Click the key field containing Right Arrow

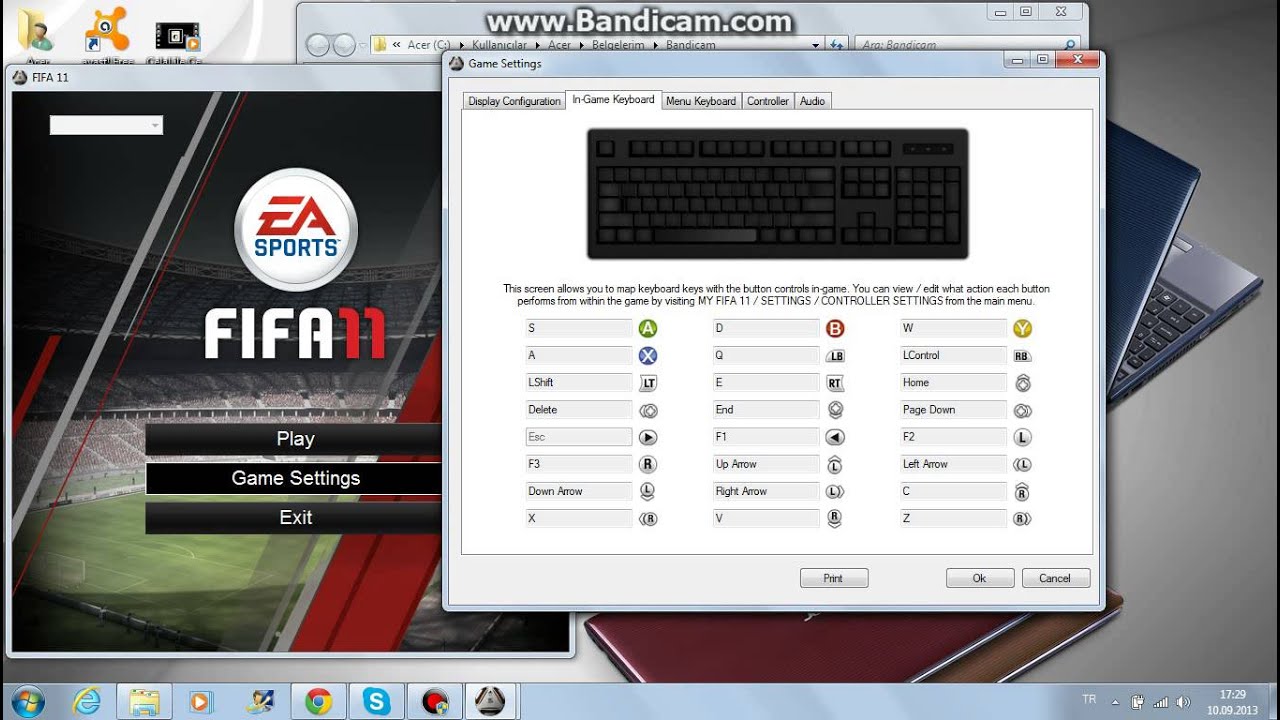767,491
